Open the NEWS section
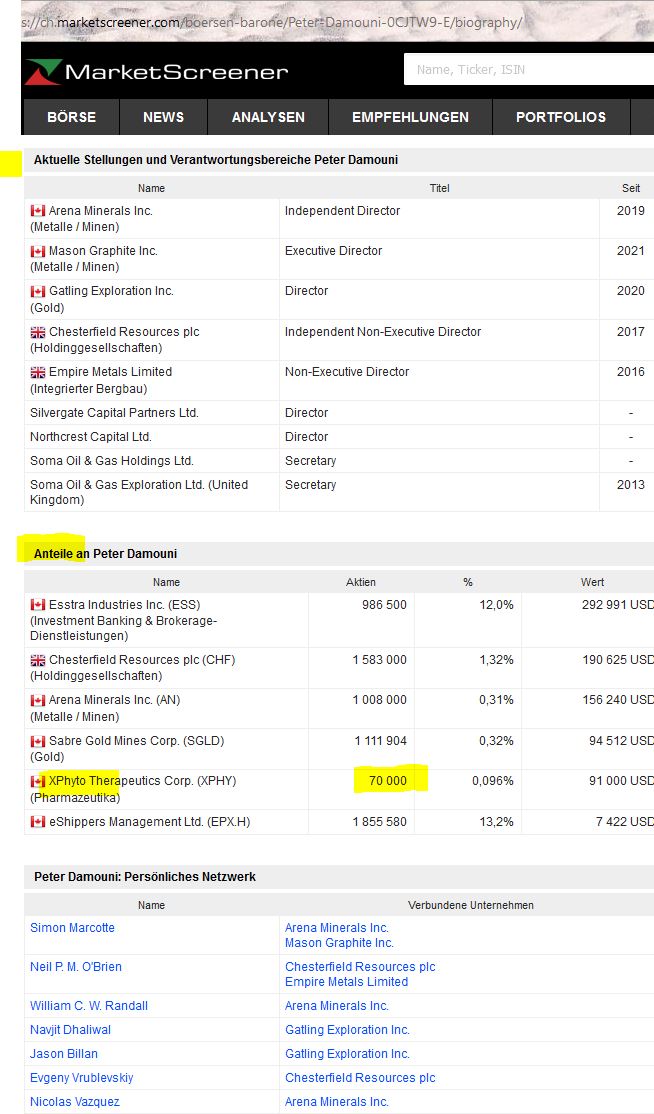654x1114 pixels. click(163, 117)
